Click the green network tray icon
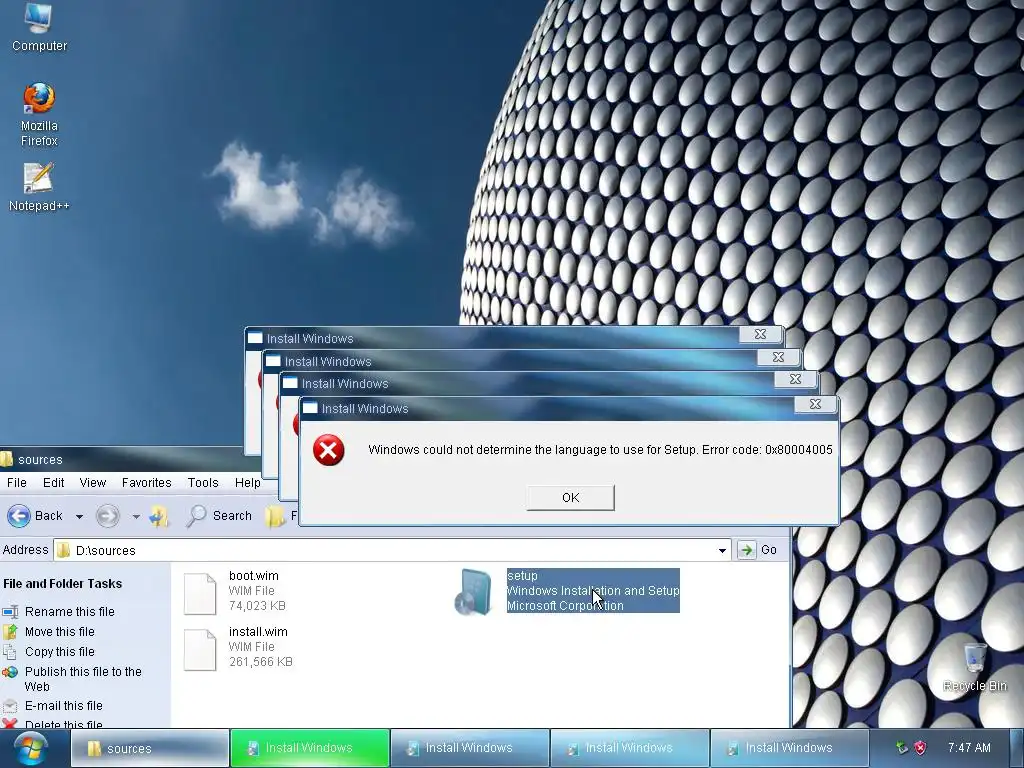The height and width of the screenshot is (768, 1024). click(x=902, y=748)
